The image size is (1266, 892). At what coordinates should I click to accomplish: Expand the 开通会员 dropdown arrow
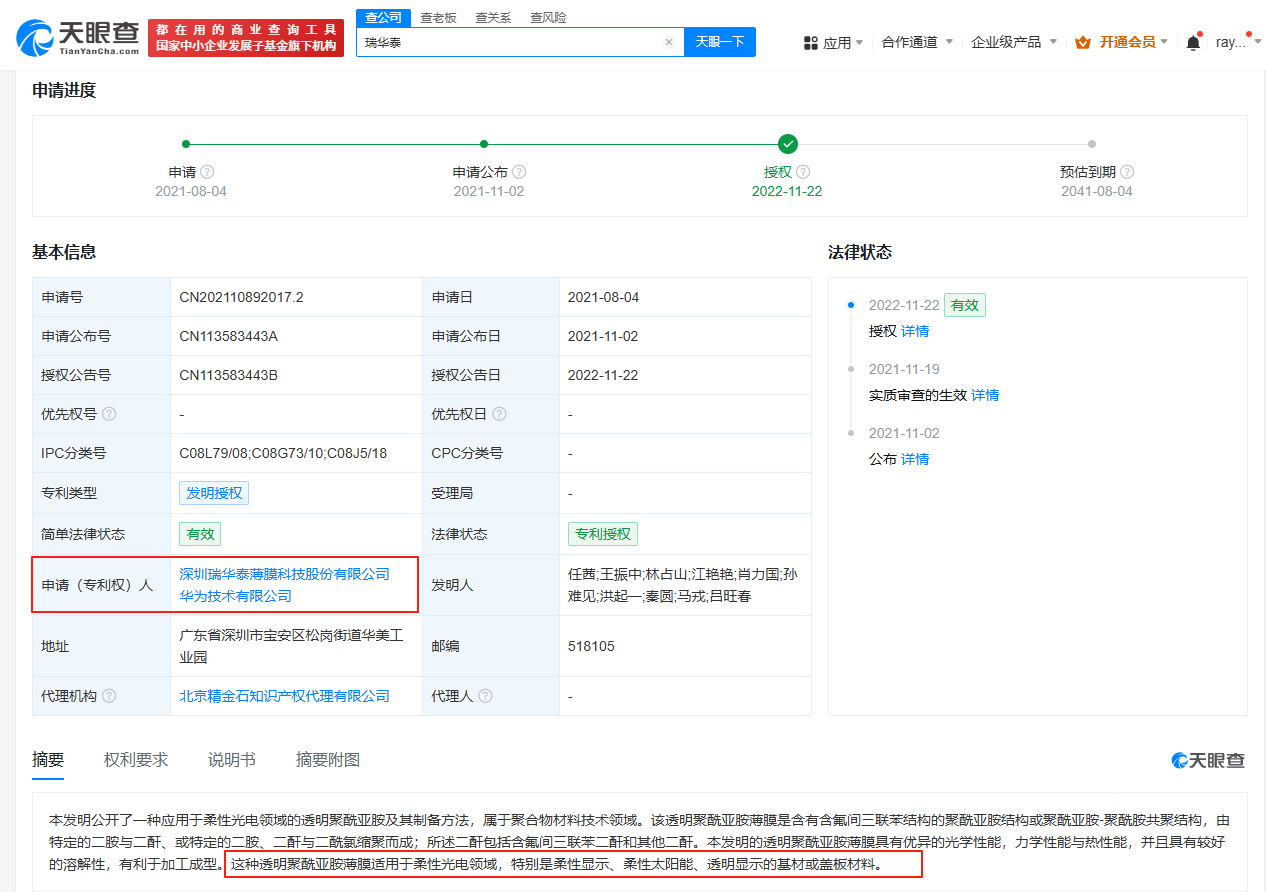point(1164,42)
